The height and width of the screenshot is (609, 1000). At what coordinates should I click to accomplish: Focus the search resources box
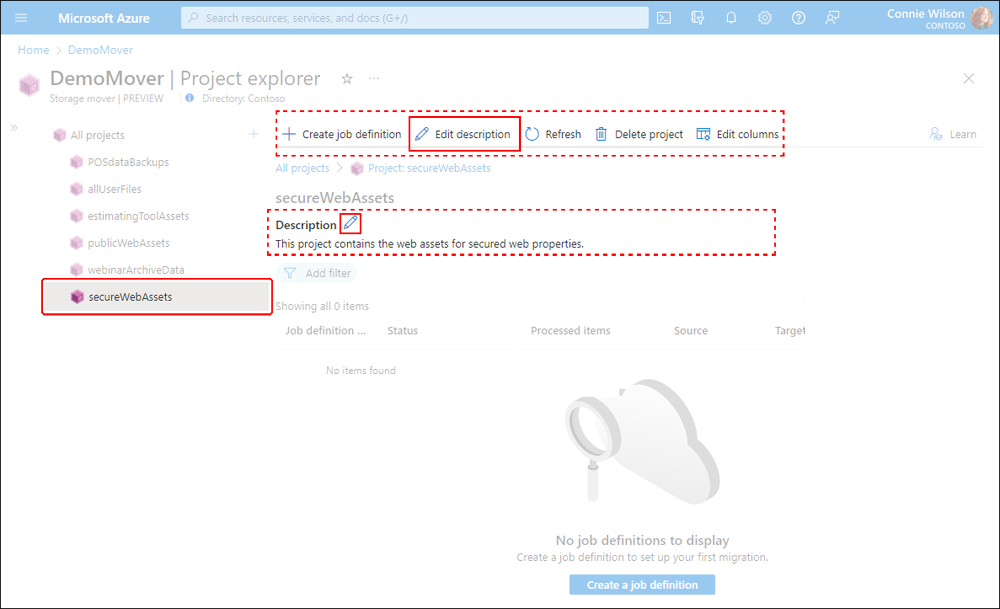point(415,18)
